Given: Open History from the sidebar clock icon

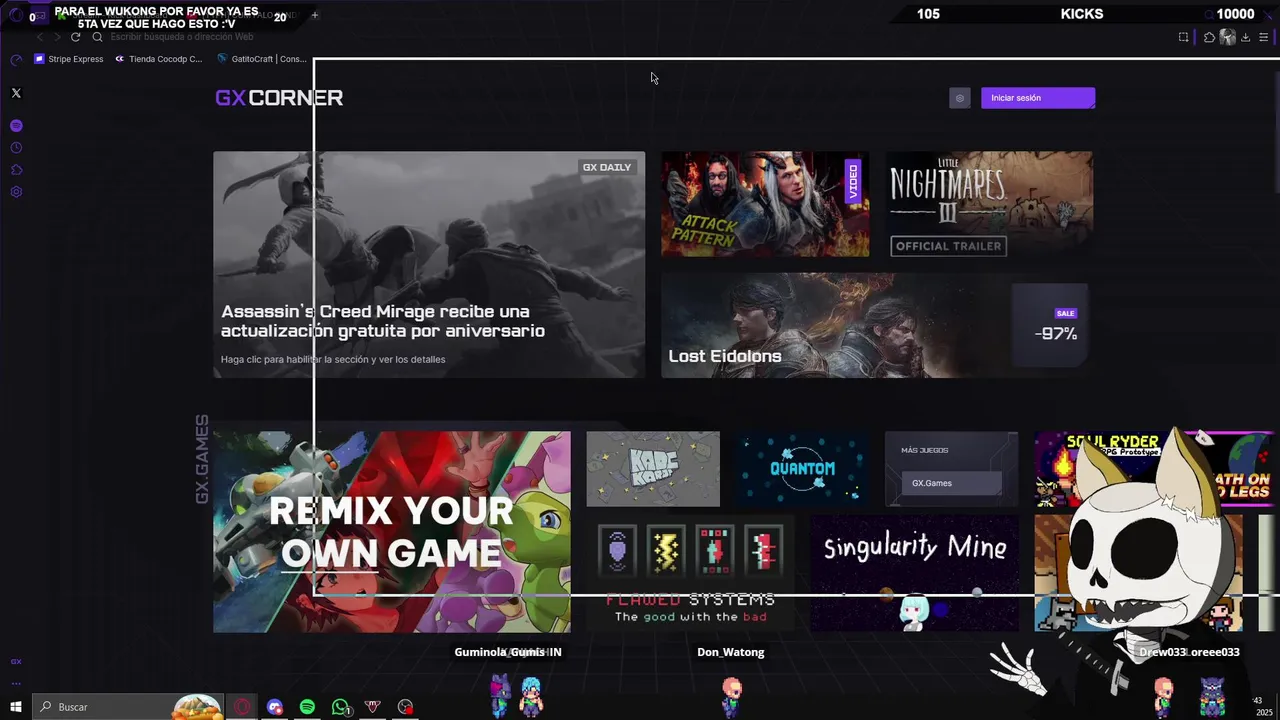Looking at the screenshot, I should pos(16,148).
